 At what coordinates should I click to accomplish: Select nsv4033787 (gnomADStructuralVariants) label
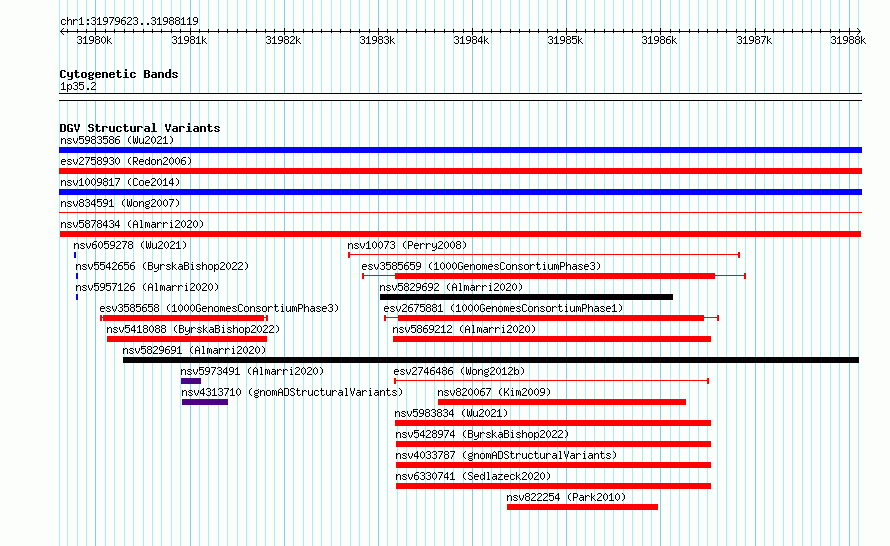pyautogui.click(x=506, y=455)
